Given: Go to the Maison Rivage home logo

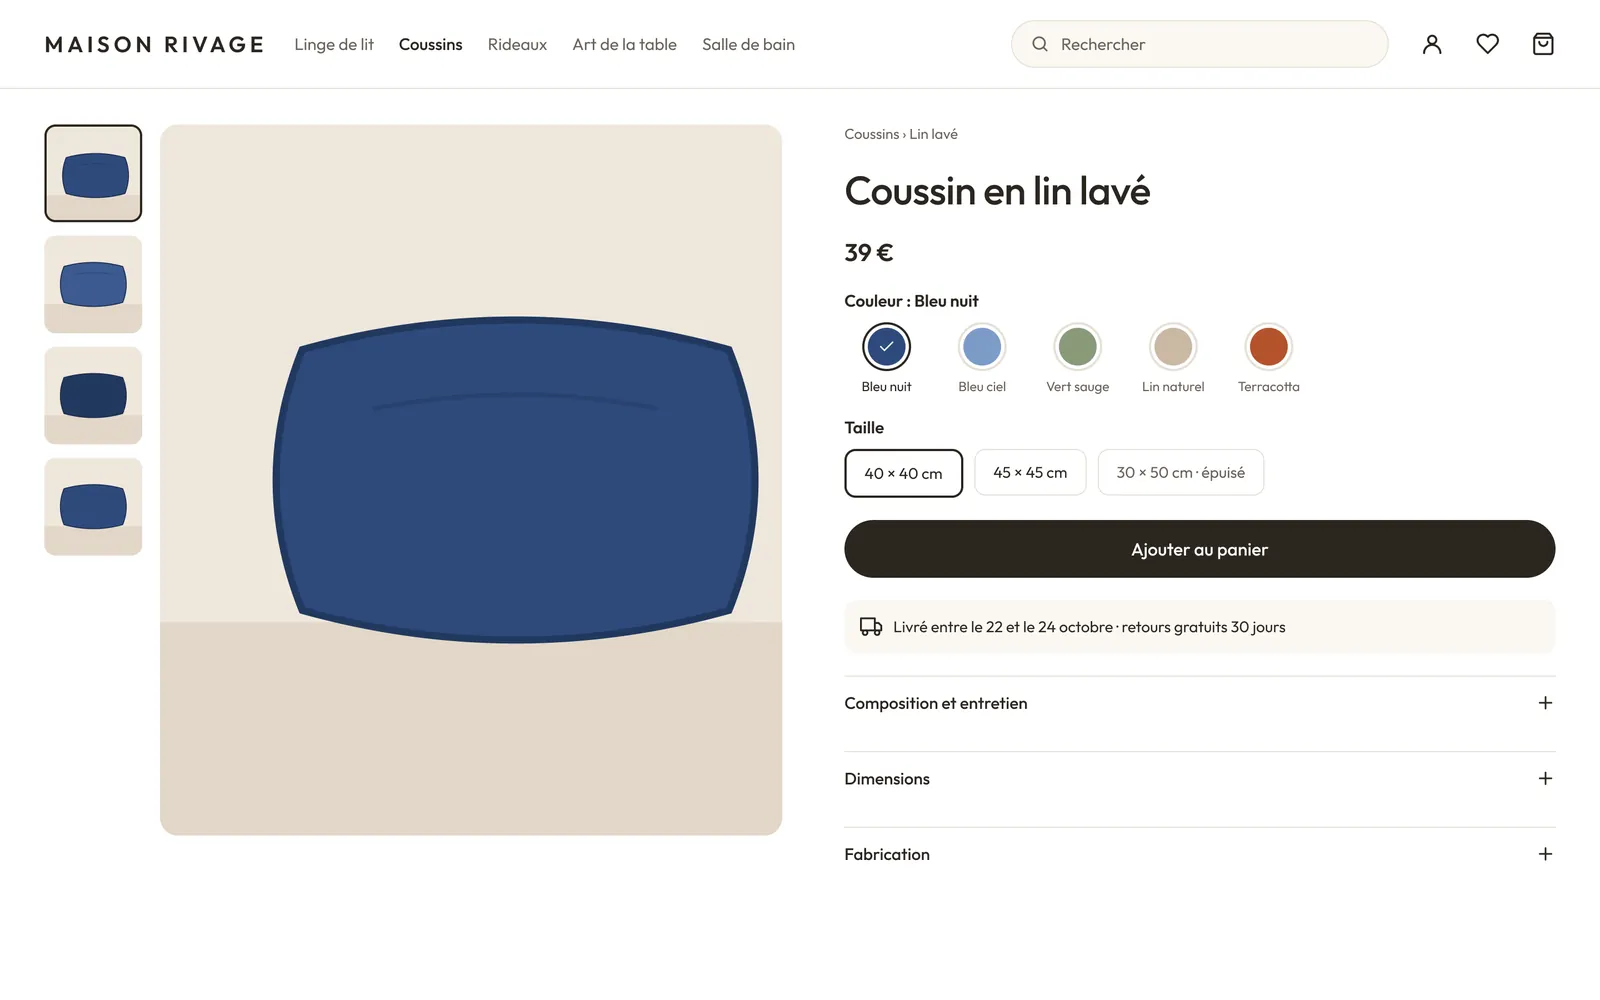Looking at the screenshot, I should click(155, 44).
